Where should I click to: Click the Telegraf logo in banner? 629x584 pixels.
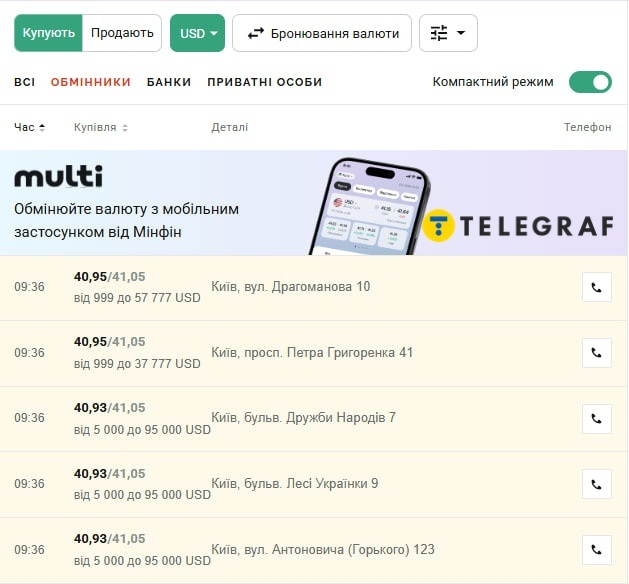[x=517, y=226]
